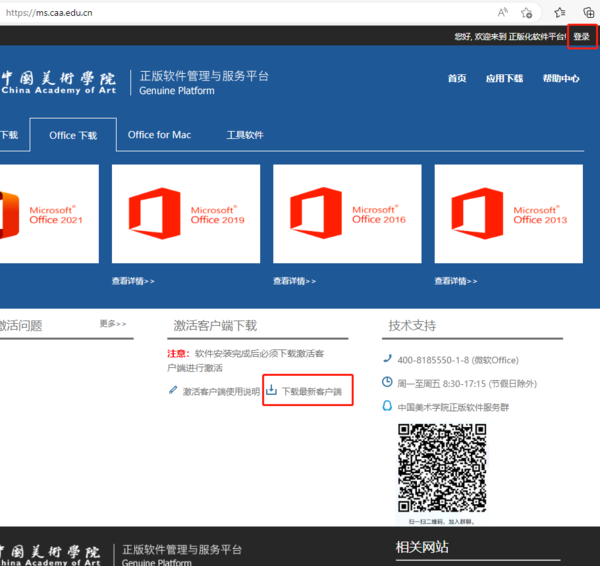Select the Office 2019 product tile
This screenshot has width=600, height=566.
pyautogui.click(x=186, y=214)
